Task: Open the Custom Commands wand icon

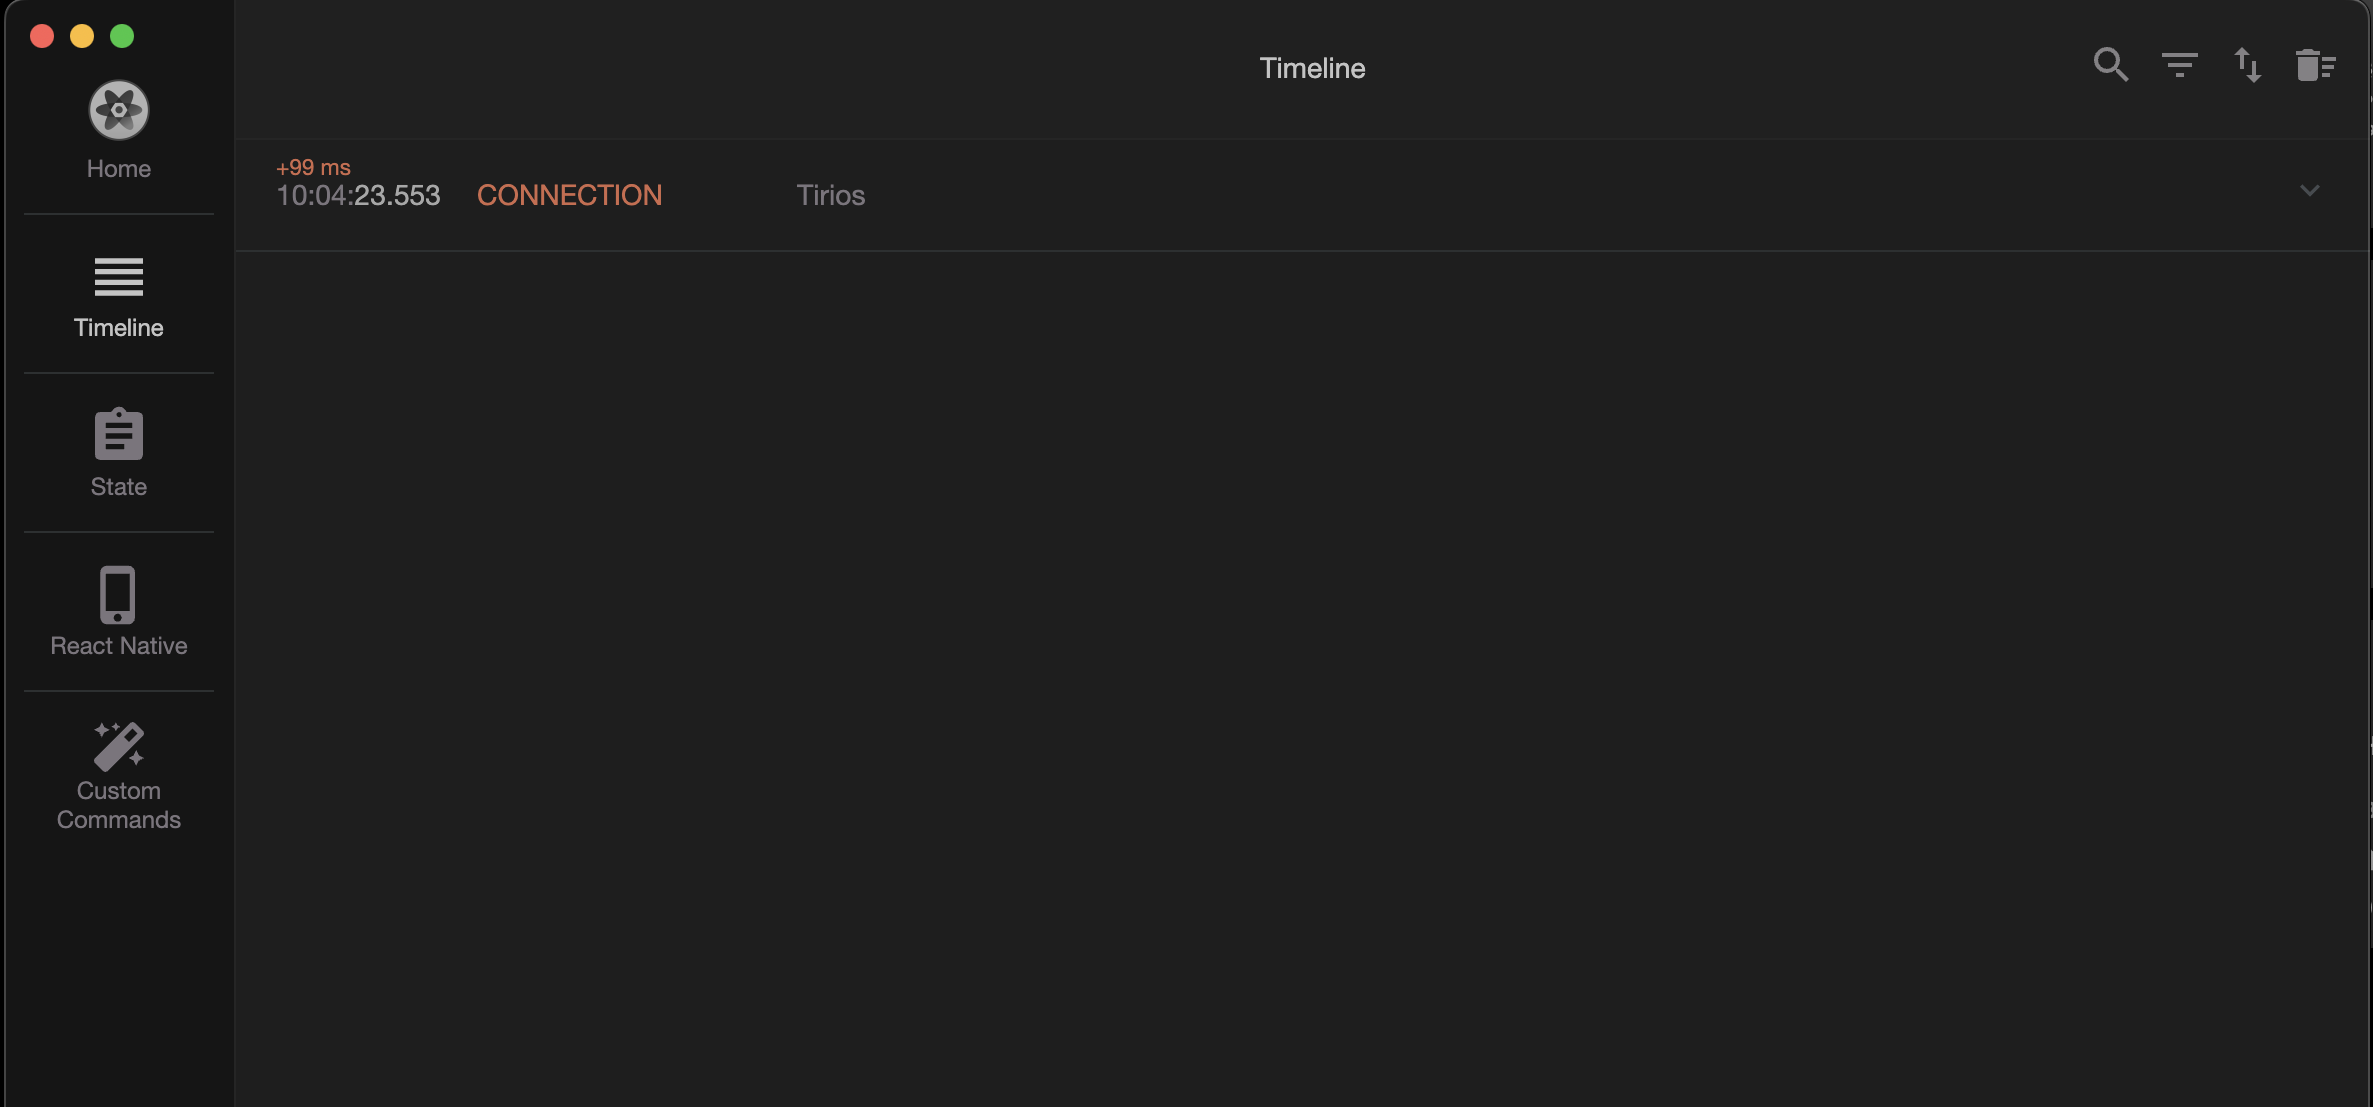Action: coord(118,746)
